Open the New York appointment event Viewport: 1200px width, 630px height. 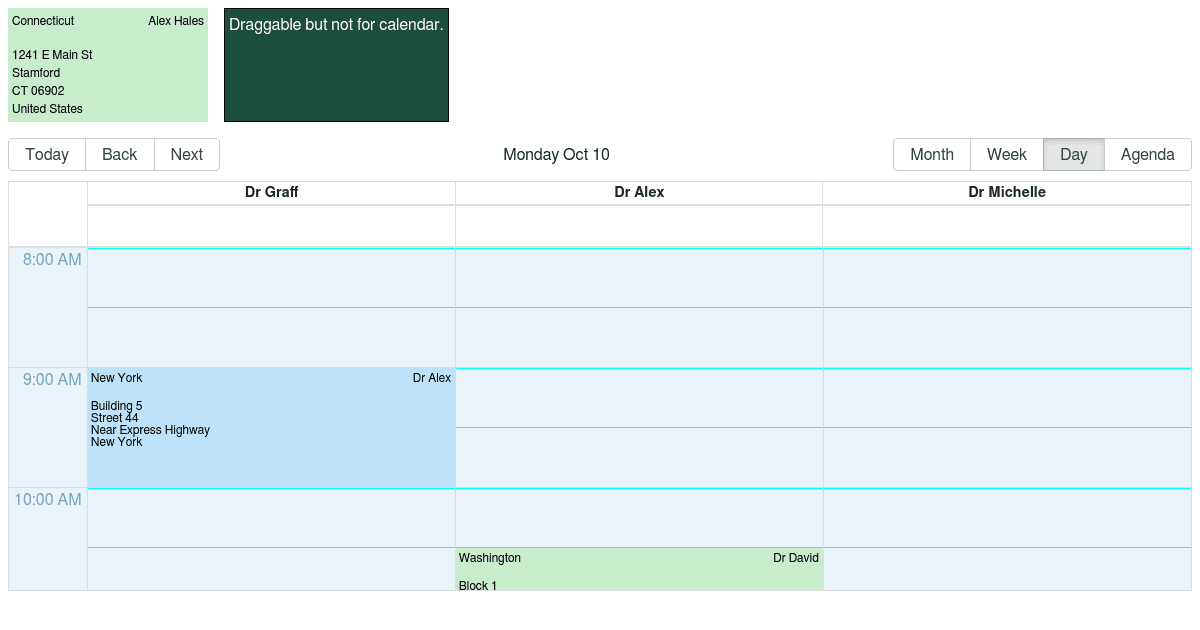tap(271, 427)
